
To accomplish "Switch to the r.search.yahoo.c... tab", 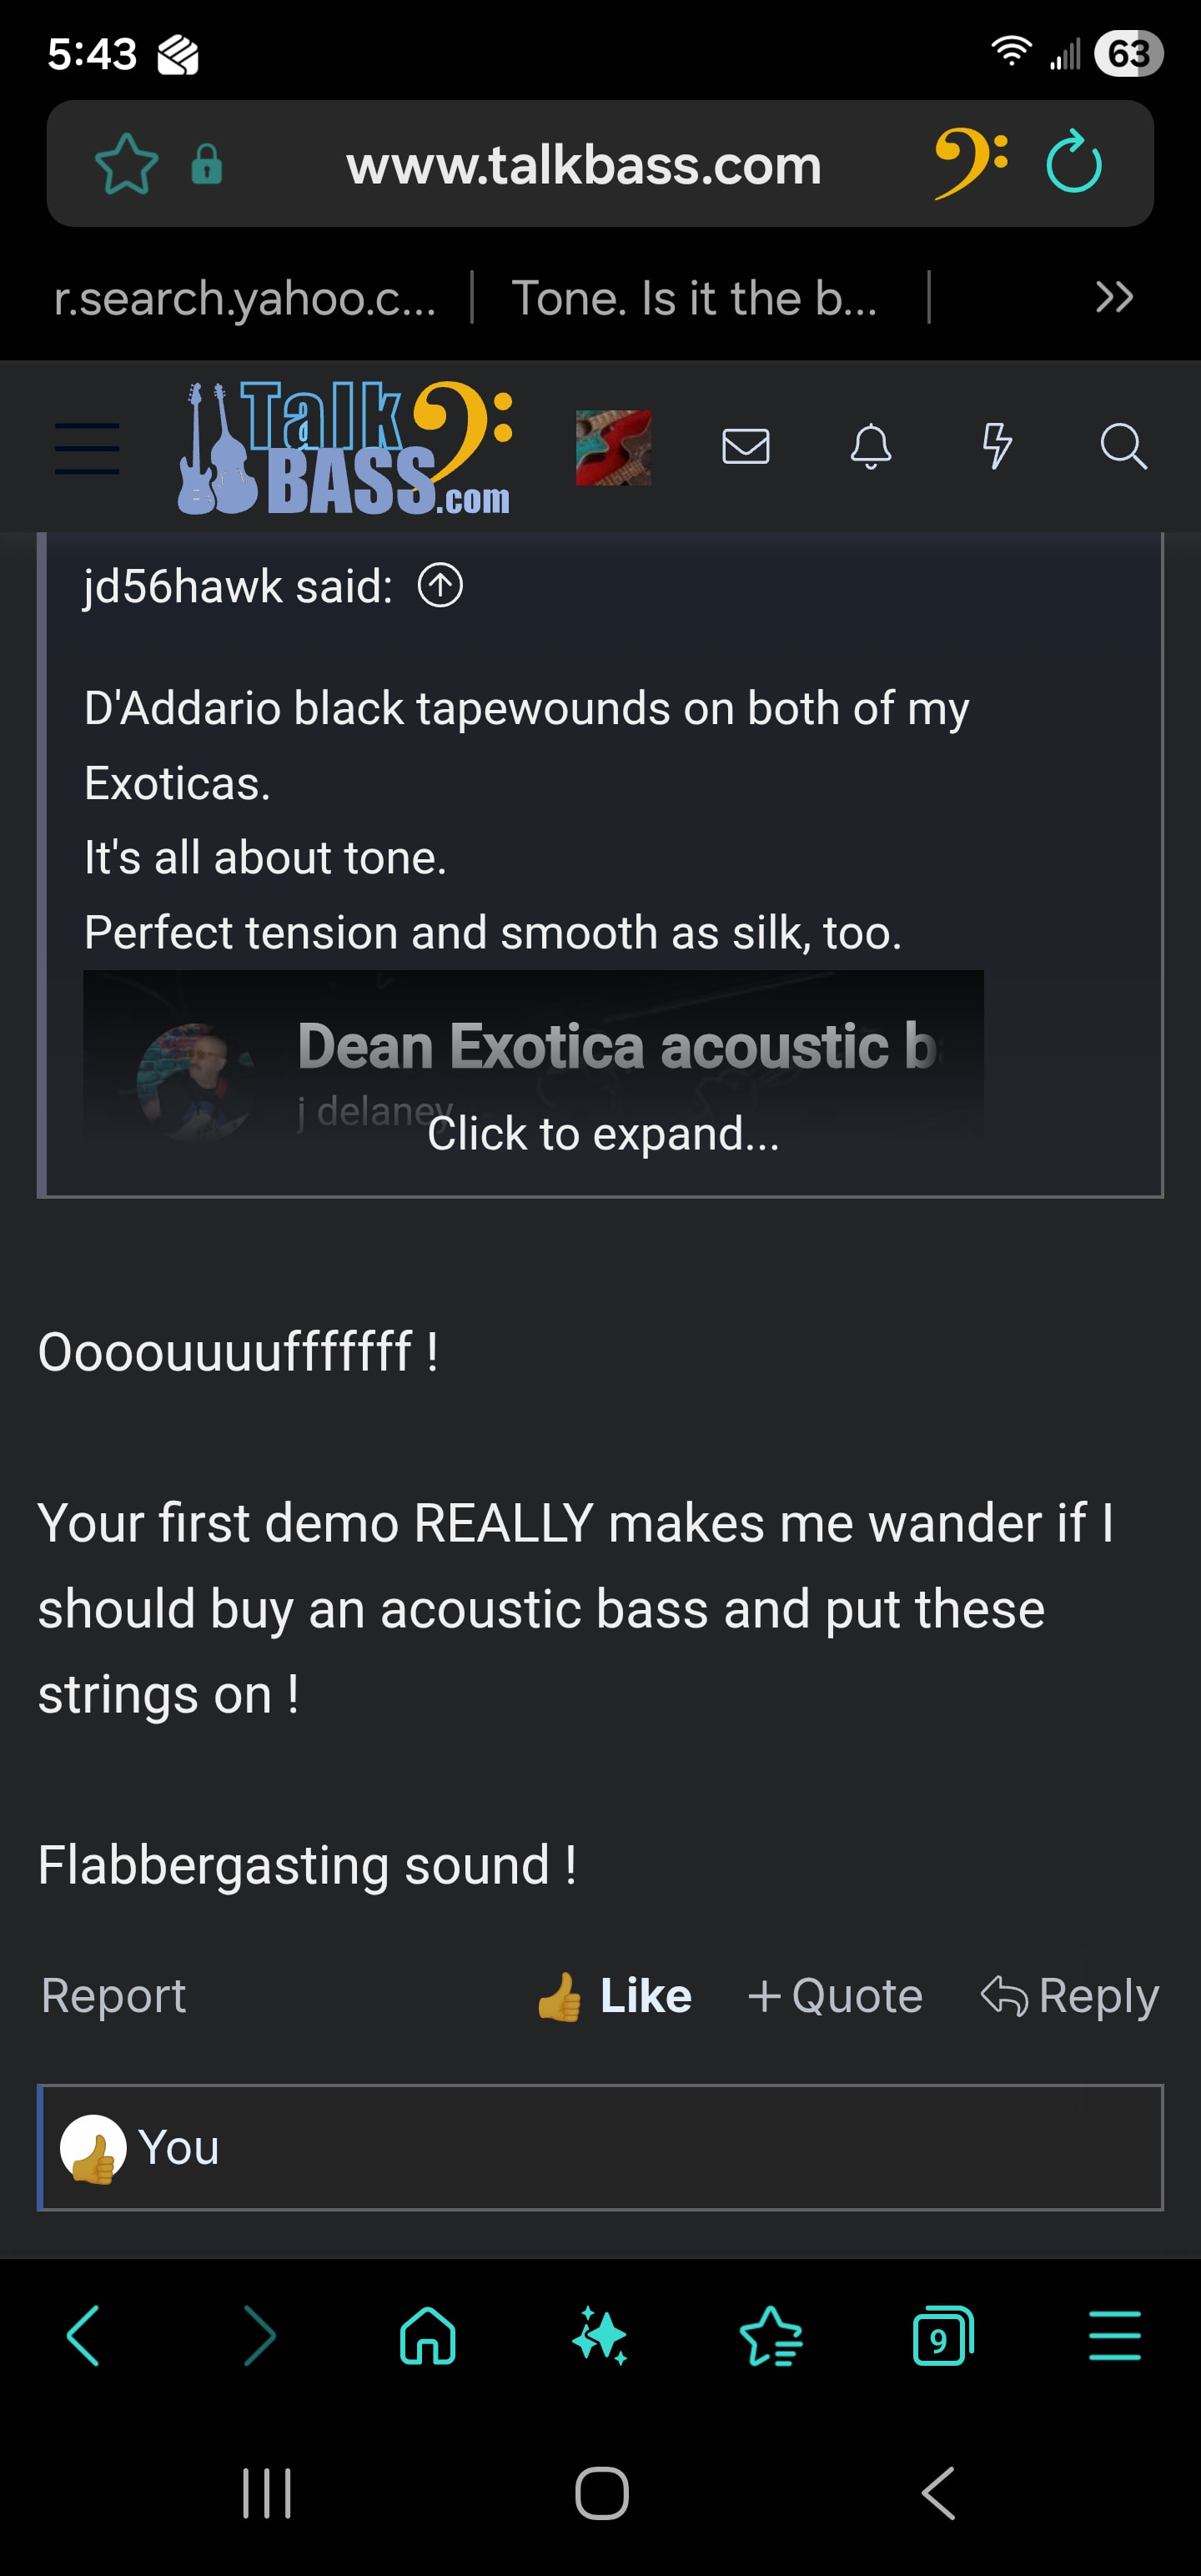I will pyautogui.click(x=245, y=298).
